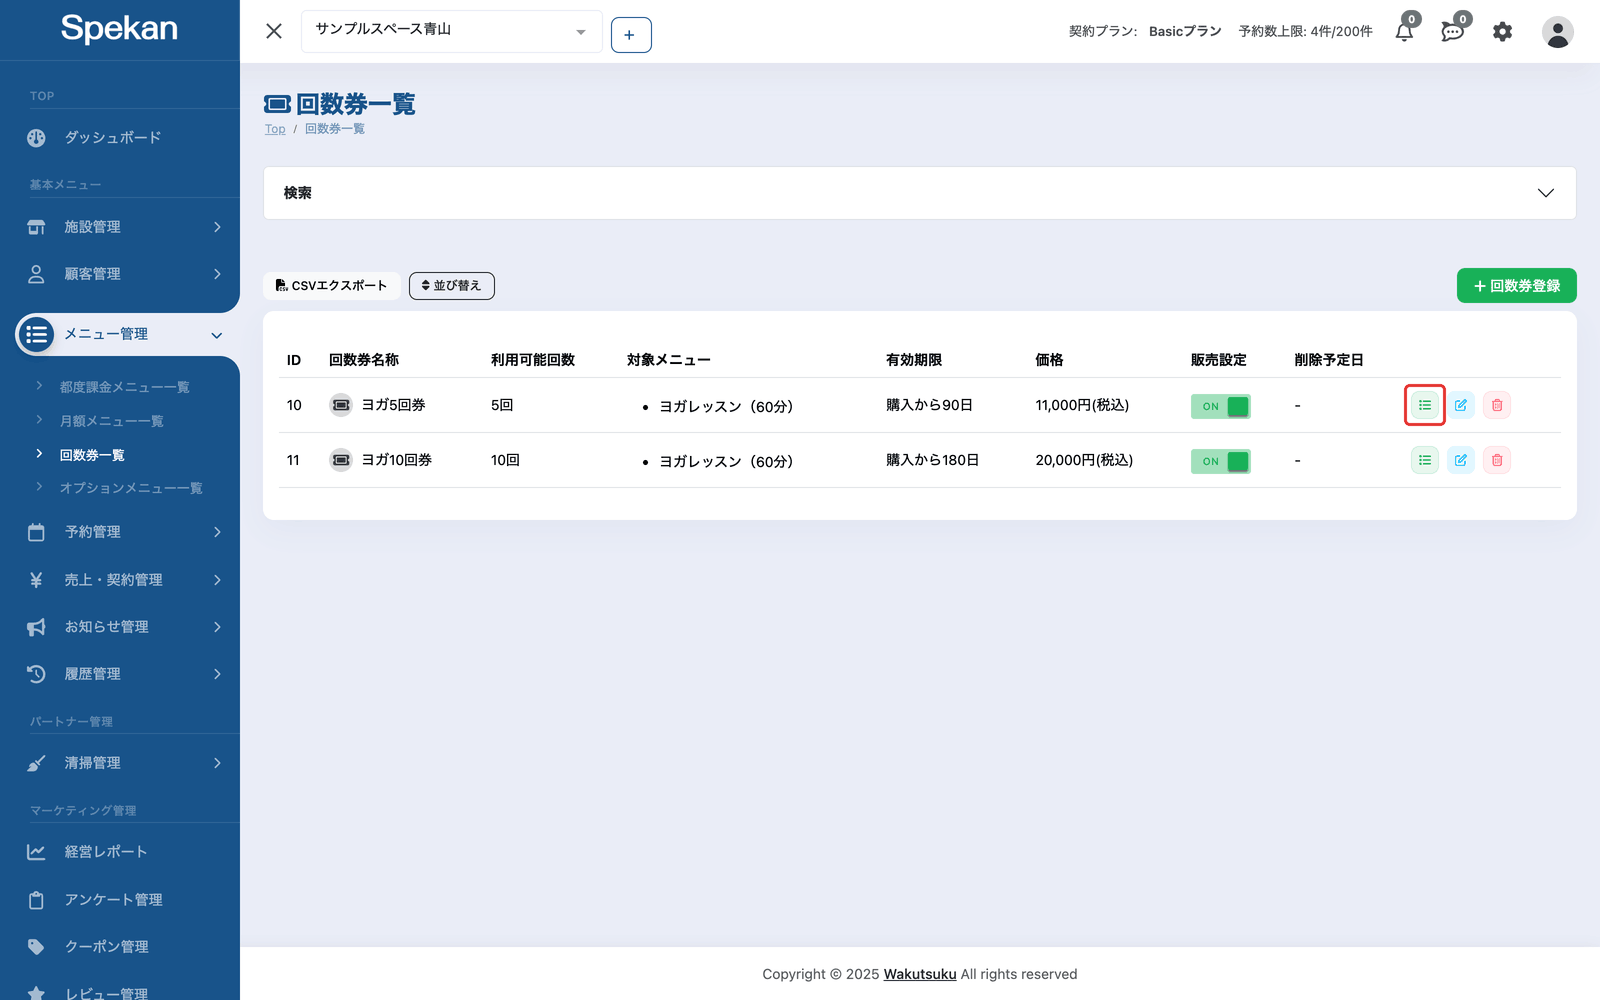This screenshot has height=1000, width=1600.
Task: Open the list icon for ヨガ10回券
Action: 1424,460
